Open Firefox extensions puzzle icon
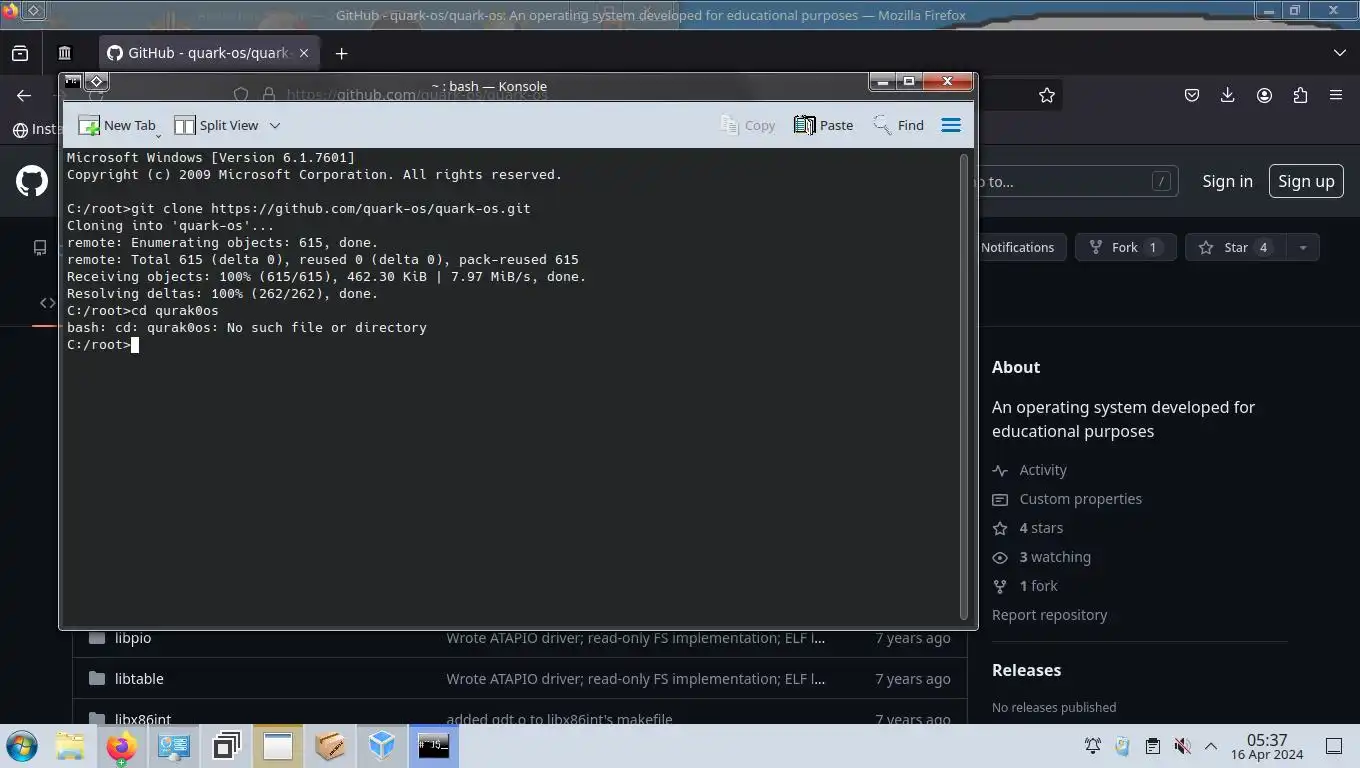 pos(1300,95)
